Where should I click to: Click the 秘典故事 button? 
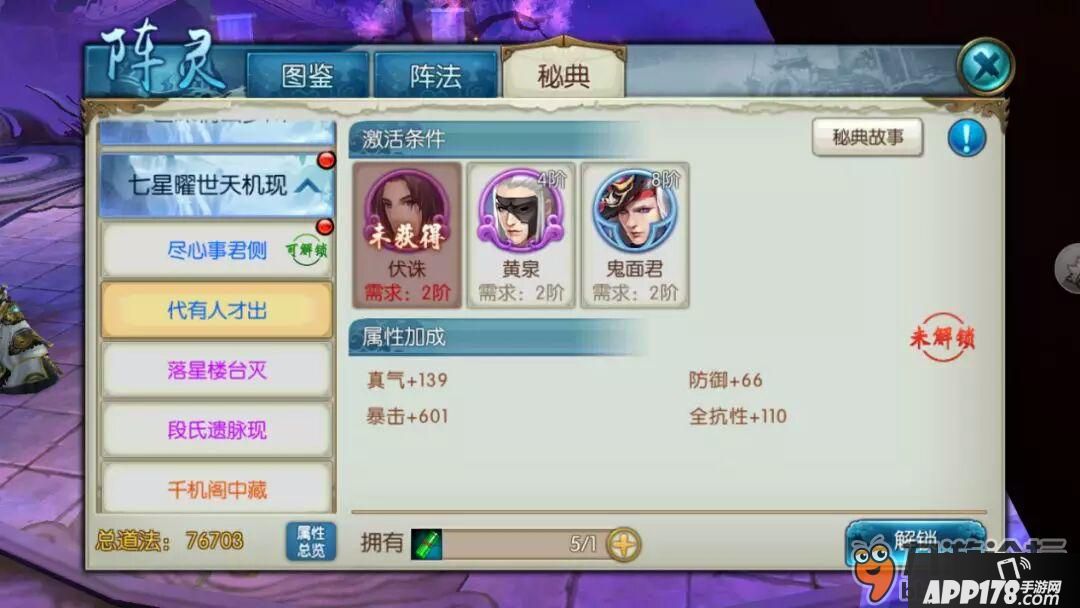868,137
